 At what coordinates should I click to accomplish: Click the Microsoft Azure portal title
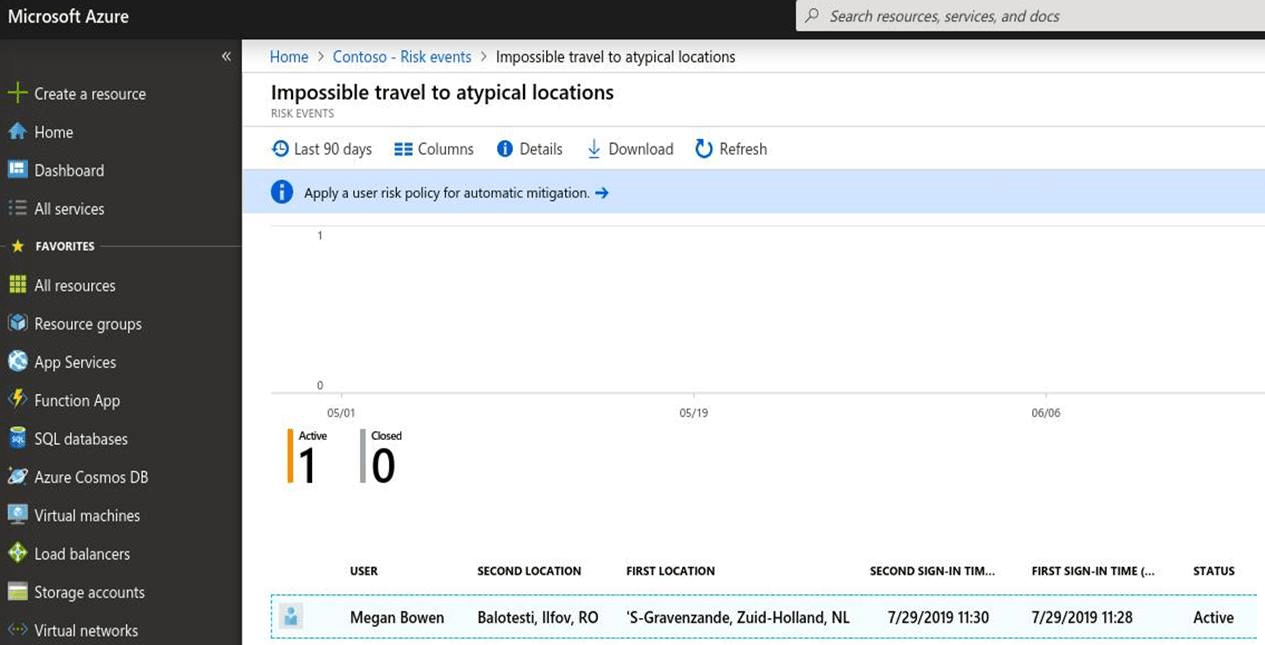(x=68, y=17)
